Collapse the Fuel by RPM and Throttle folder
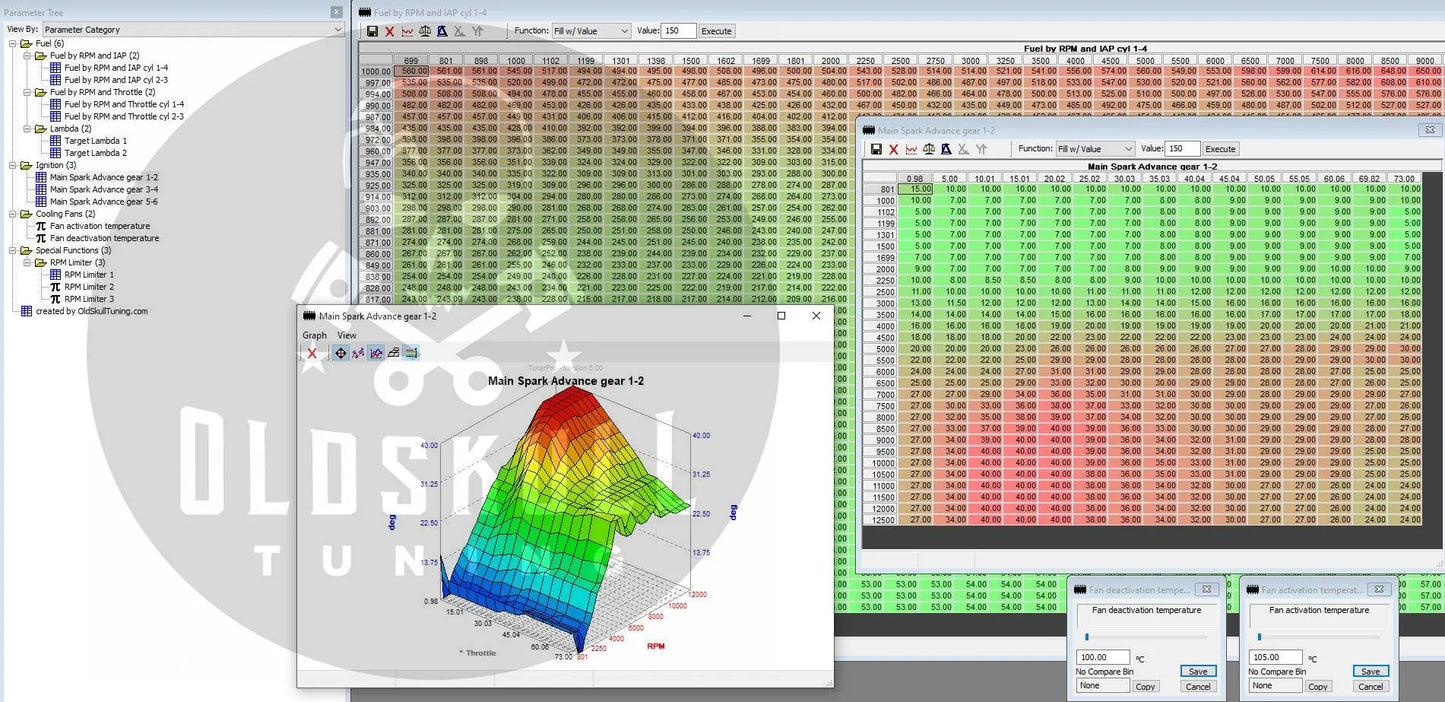The width and height of the screenshot is (1445, 702). click(27, 92)
